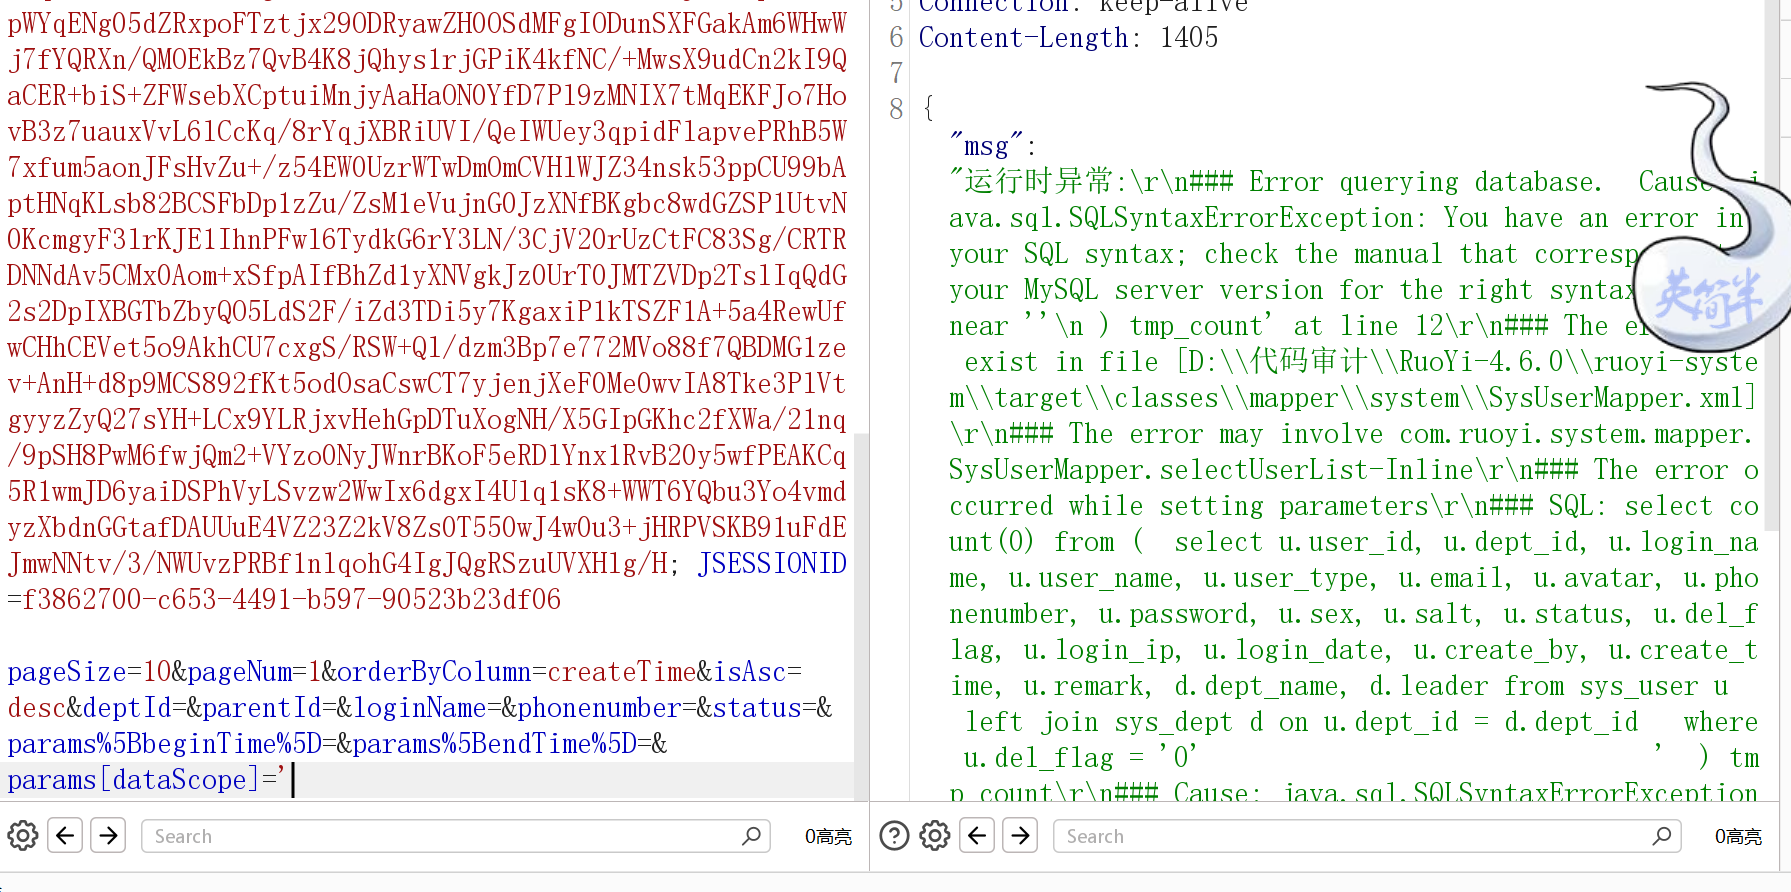Click the magnifier in the response search box

pyautogui.click(x=1662, y=835)
